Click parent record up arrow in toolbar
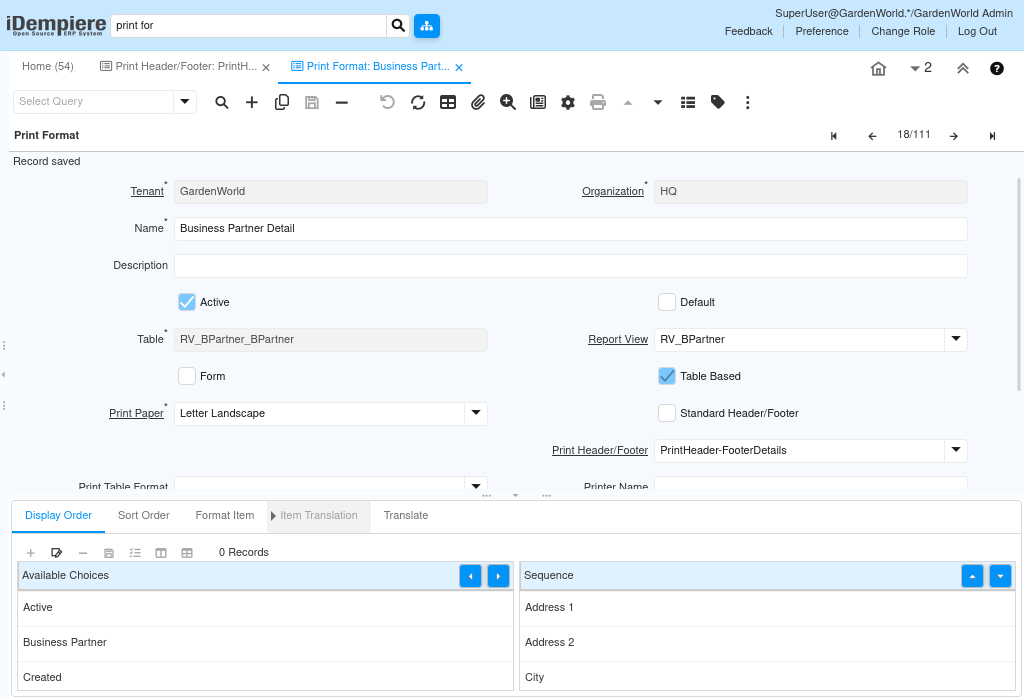 pos(628,103)
